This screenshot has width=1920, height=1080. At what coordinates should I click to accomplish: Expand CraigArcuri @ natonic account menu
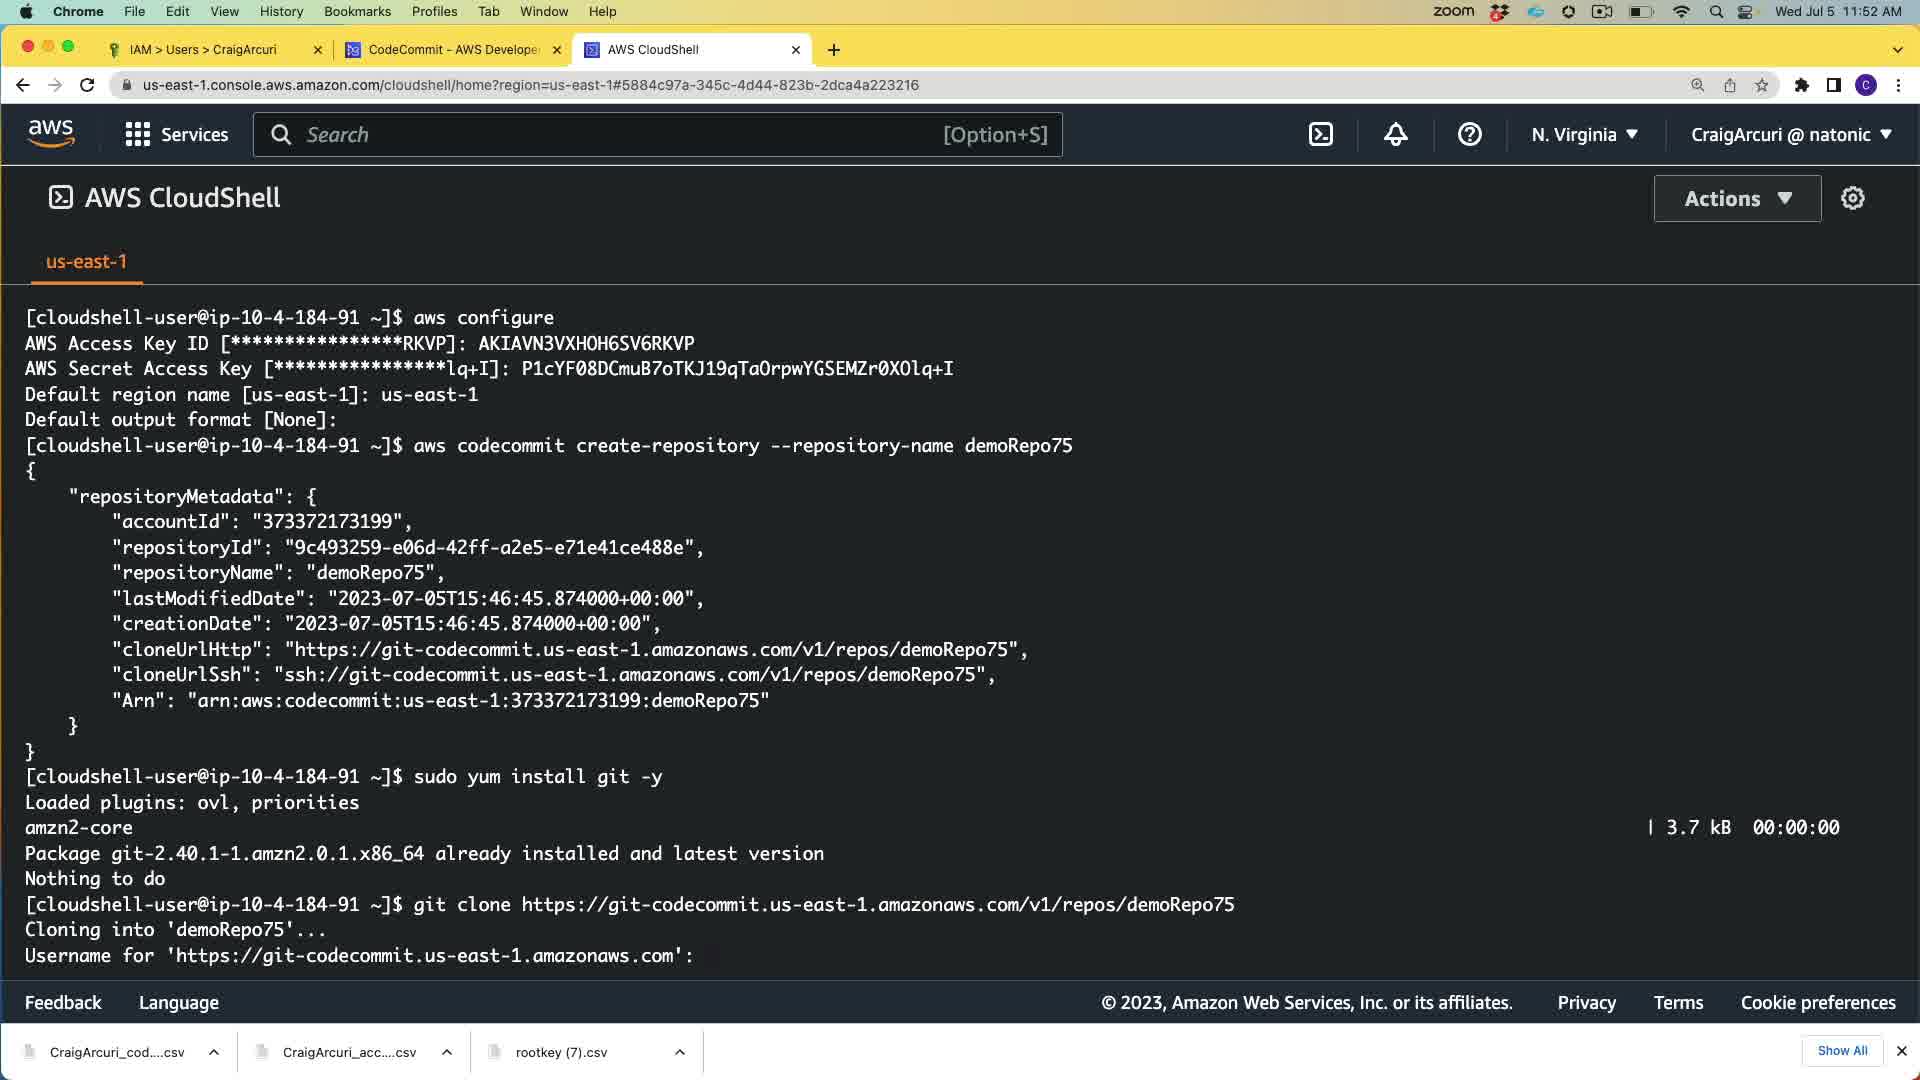click(1791, 134)
